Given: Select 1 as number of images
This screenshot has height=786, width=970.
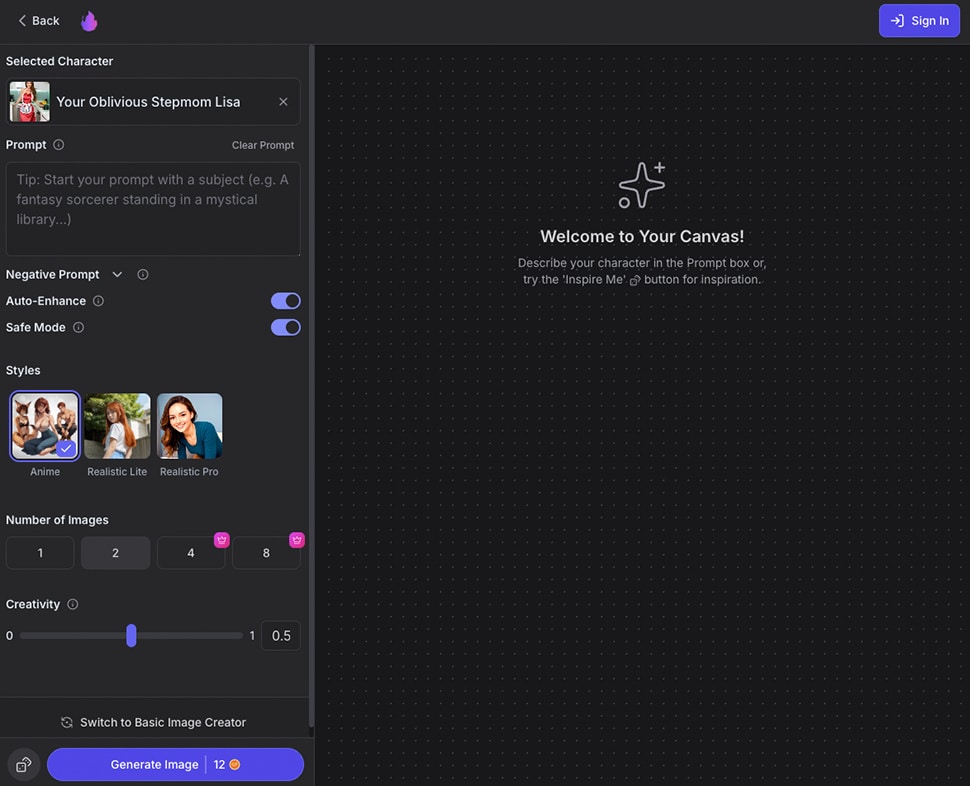Looking at the screenshot, I should (40, 553).
